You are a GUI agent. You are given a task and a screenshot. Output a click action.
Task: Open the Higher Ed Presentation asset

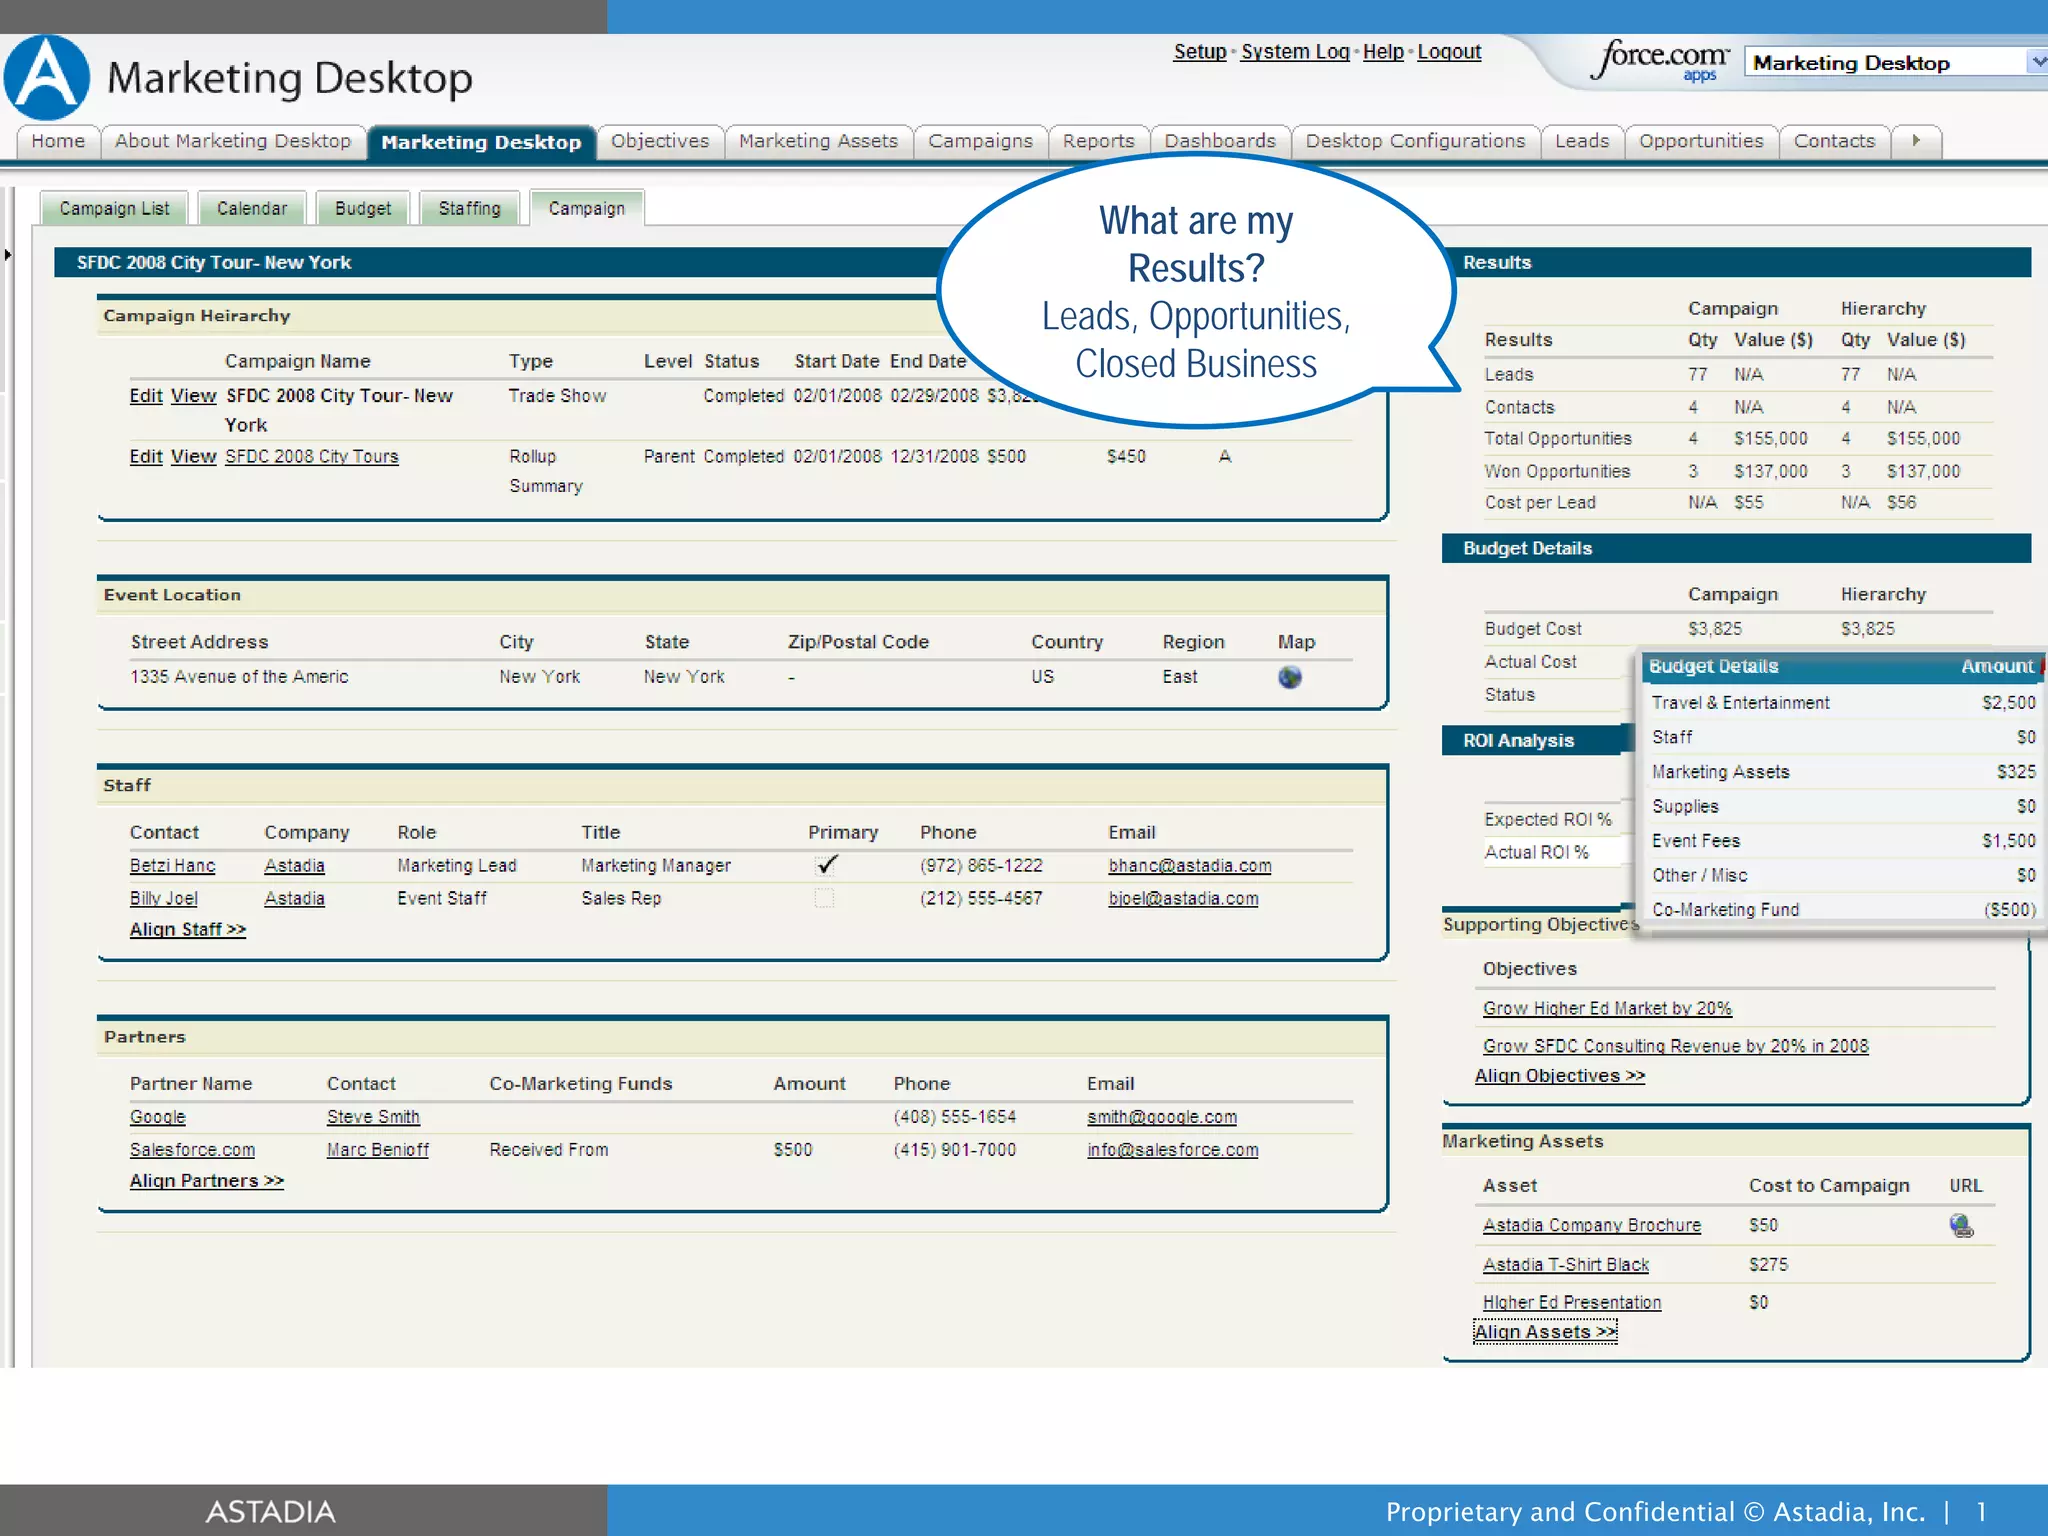coord(1572,1303)
